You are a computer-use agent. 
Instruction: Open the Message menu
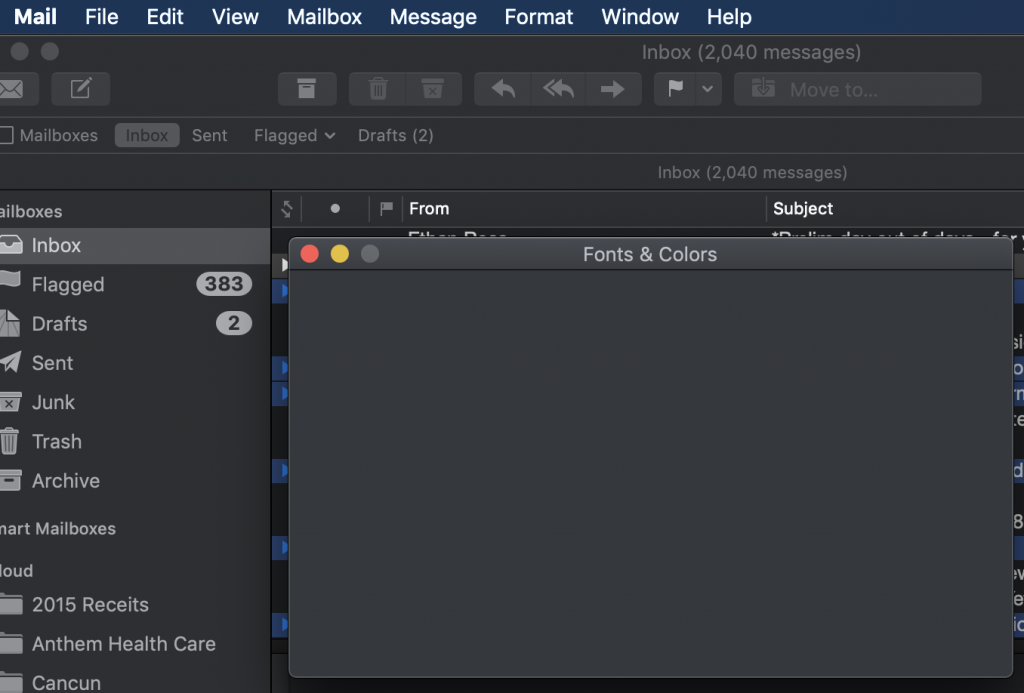click(x=433, y=16)
